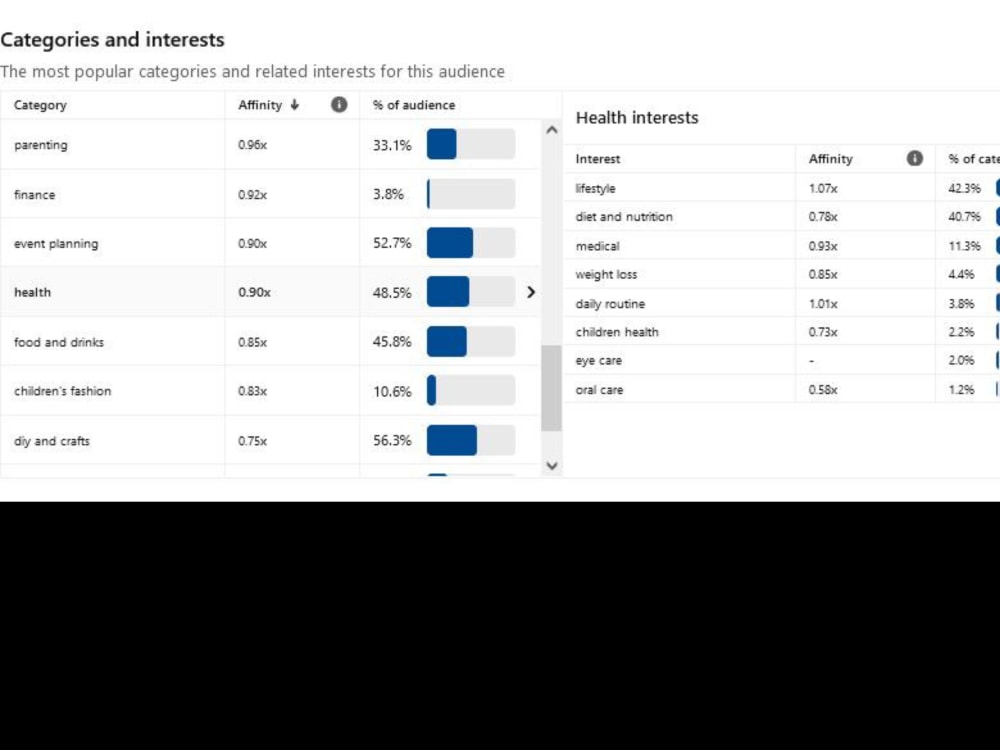
Task: Click the category list scrollbar thumb
Action: (x=551, y=388)
